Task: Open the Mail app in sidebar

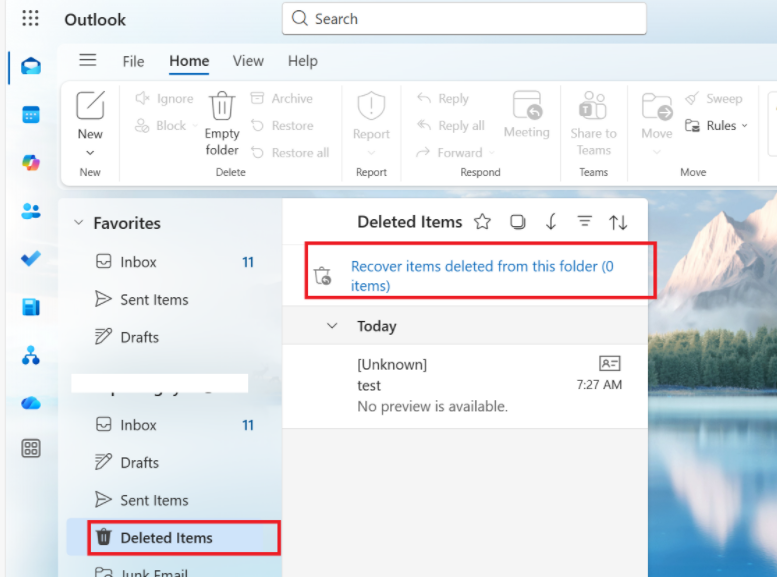Action: (31, 66)
